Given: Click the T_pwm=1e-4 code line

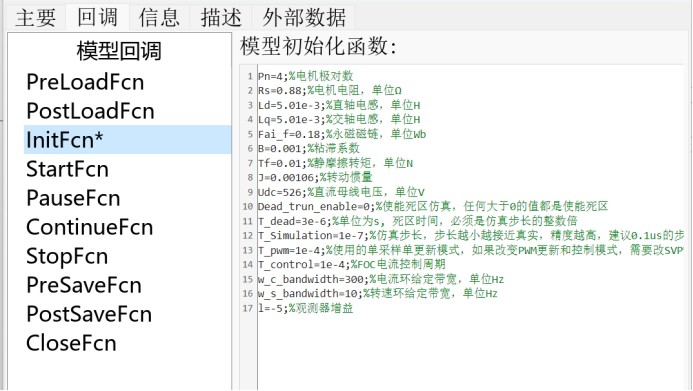Looking at the screenshot, I should (471, 250).
